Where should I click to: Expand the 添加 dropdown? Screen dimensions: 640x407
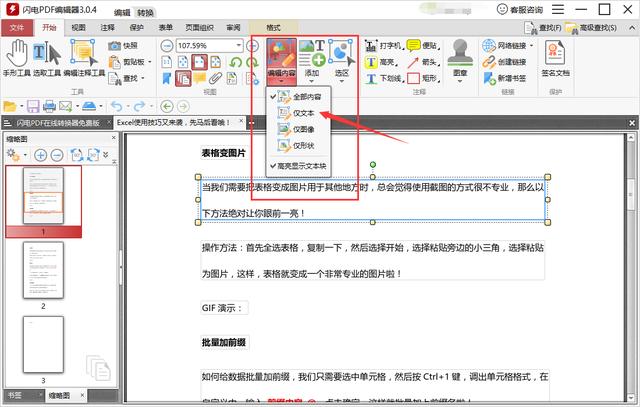[312, 82]
